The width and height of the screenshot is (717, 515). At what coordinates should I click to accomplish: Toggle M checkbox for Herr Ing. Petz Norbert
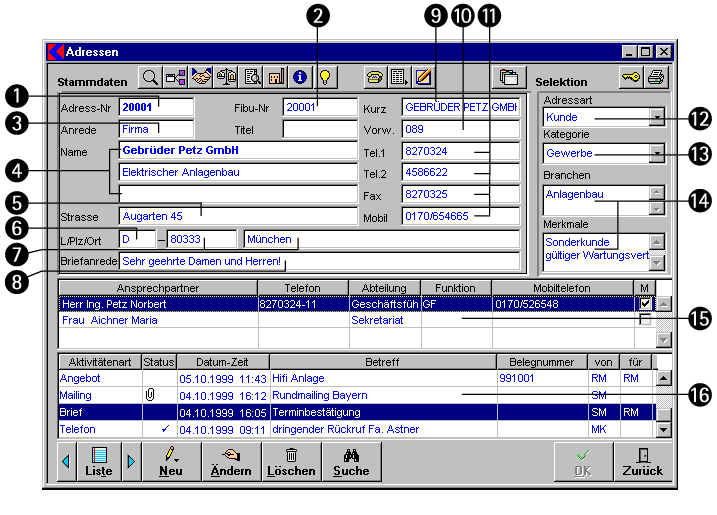pyautogui.click(x=646, y=303)
